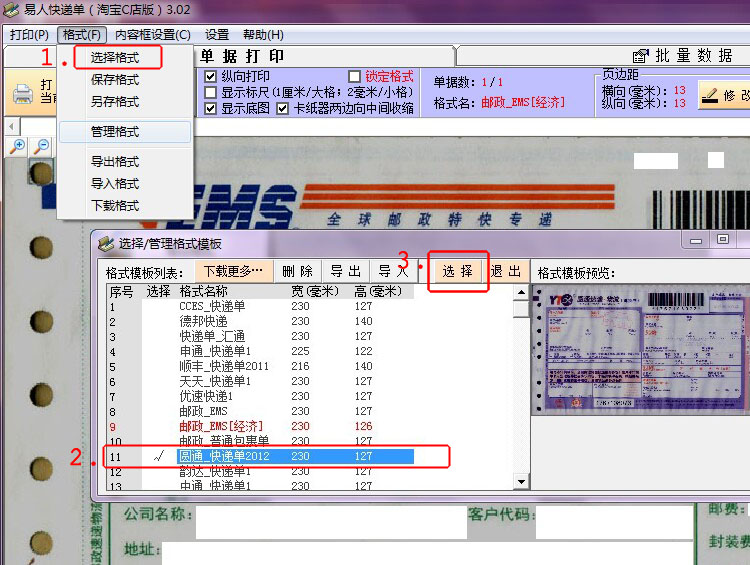The height and width of the screenshot is (565, 750).
Task: Click the batch data tab icon
Action: (640, 56)
